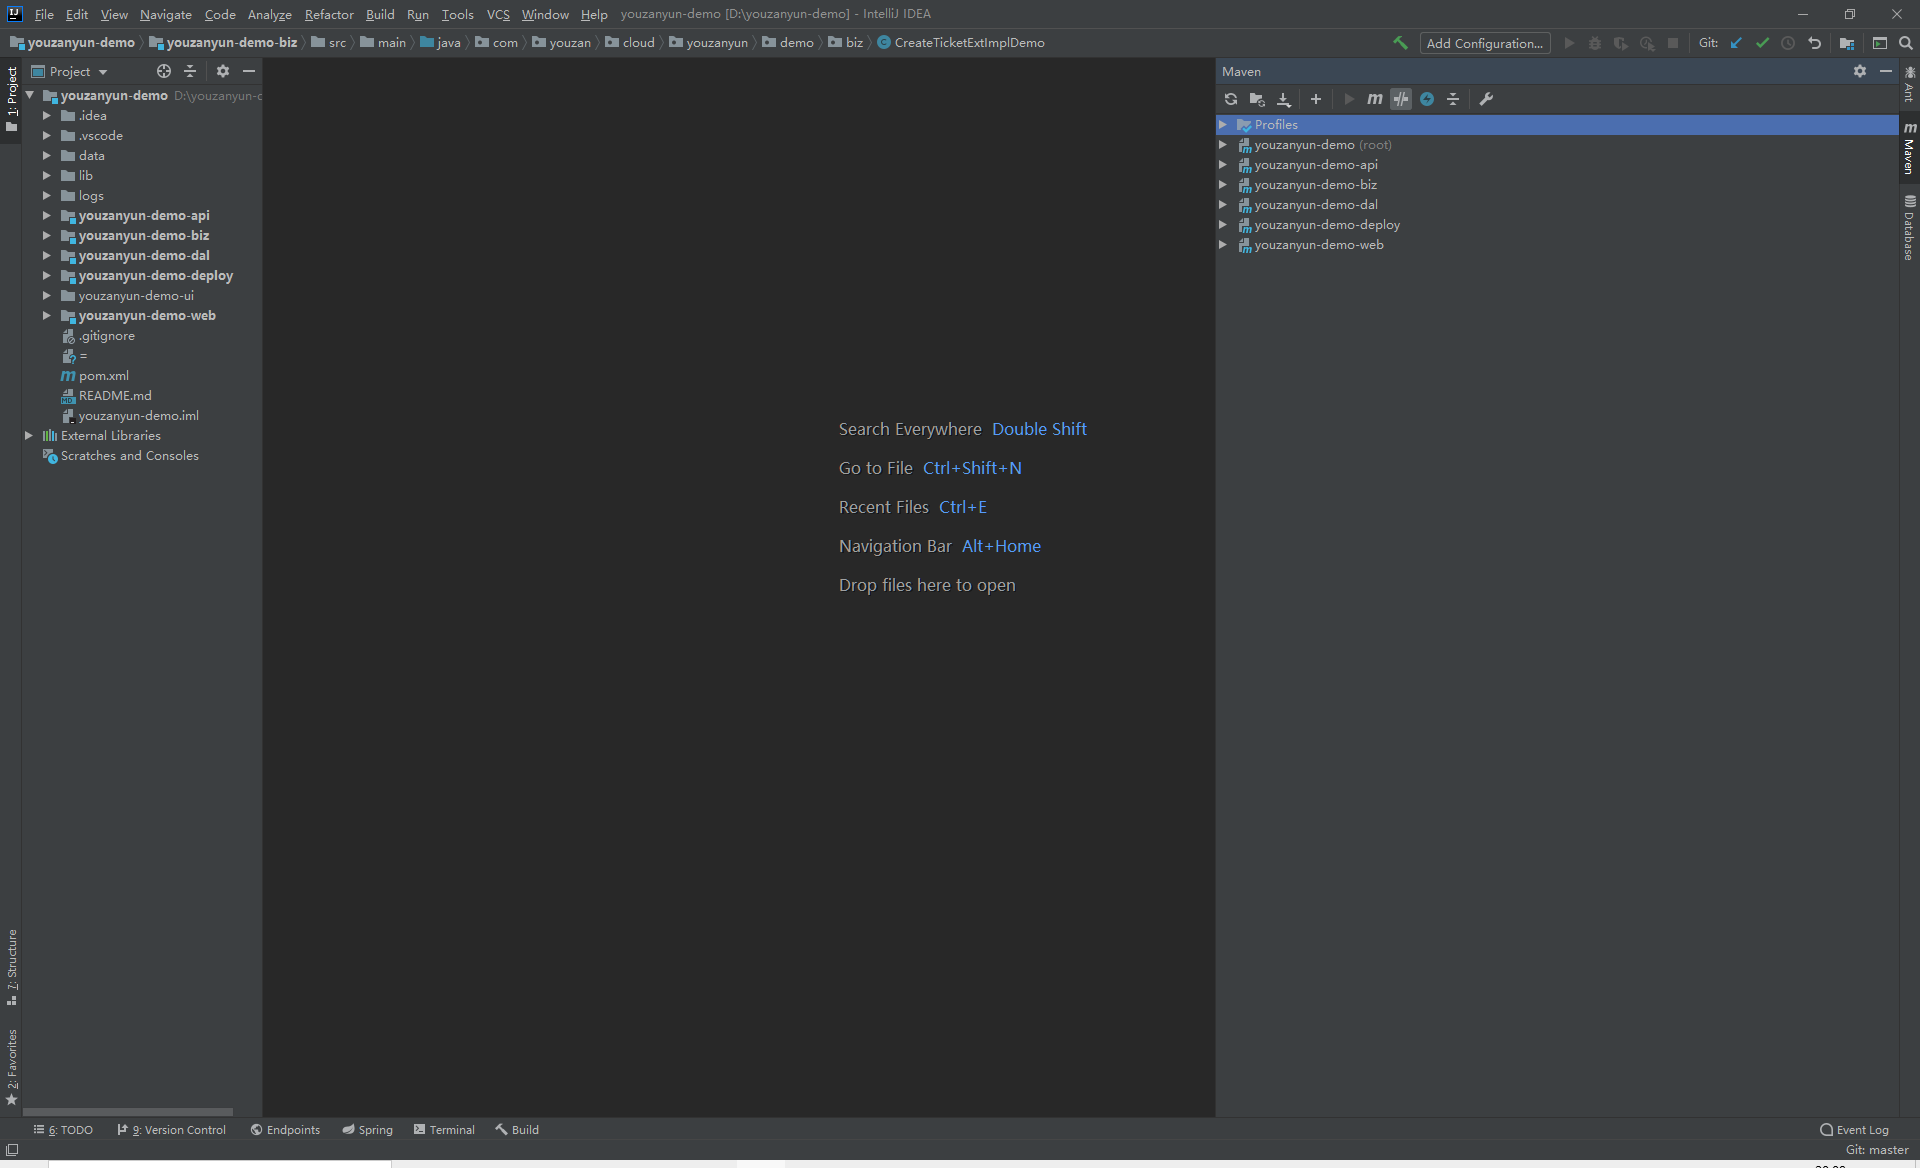
Task: Expand youzanyun-demo-web in Maven panel
Action: (1223, 245)
